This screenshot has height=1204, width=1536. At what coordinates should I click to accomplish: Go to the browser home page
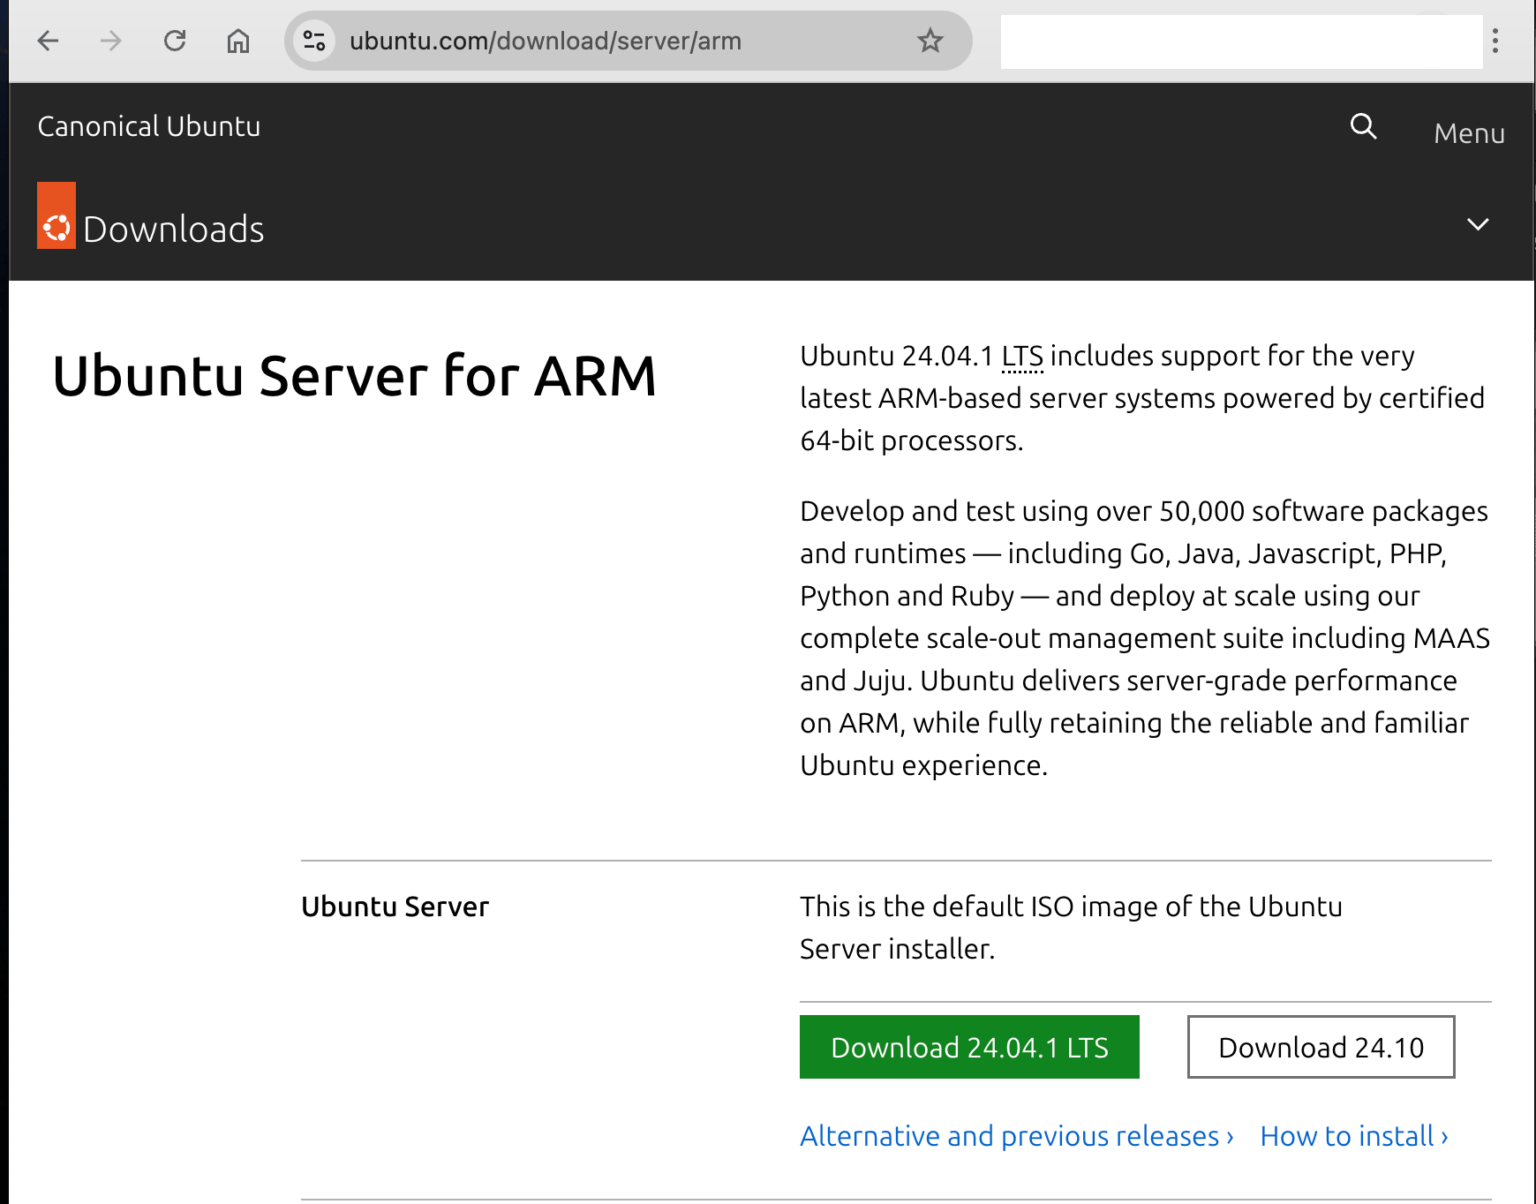coord(238,41)
